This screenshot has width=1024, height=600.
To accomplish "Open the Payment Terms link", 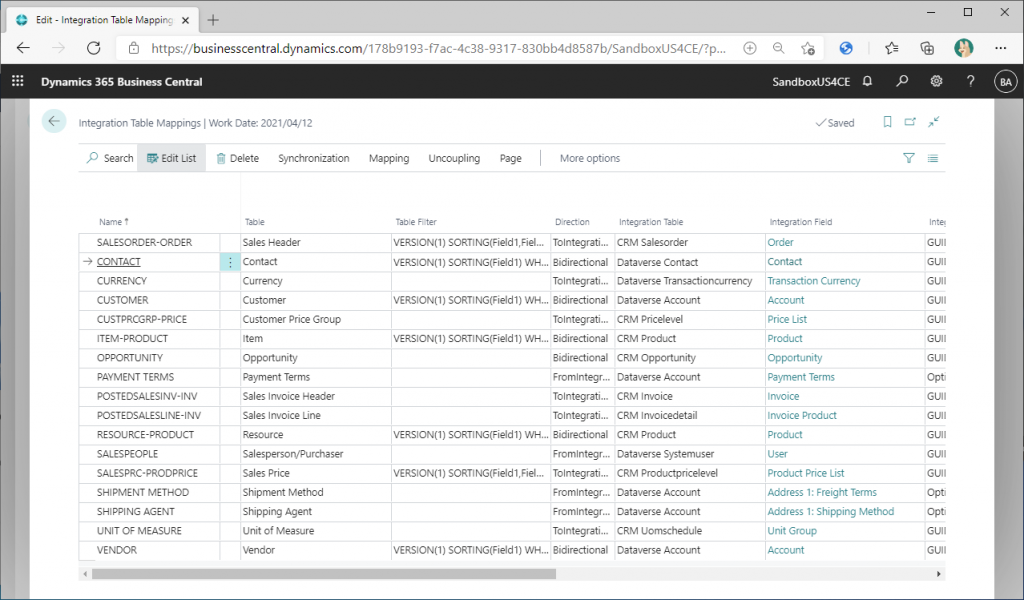I will pos(801,377).
